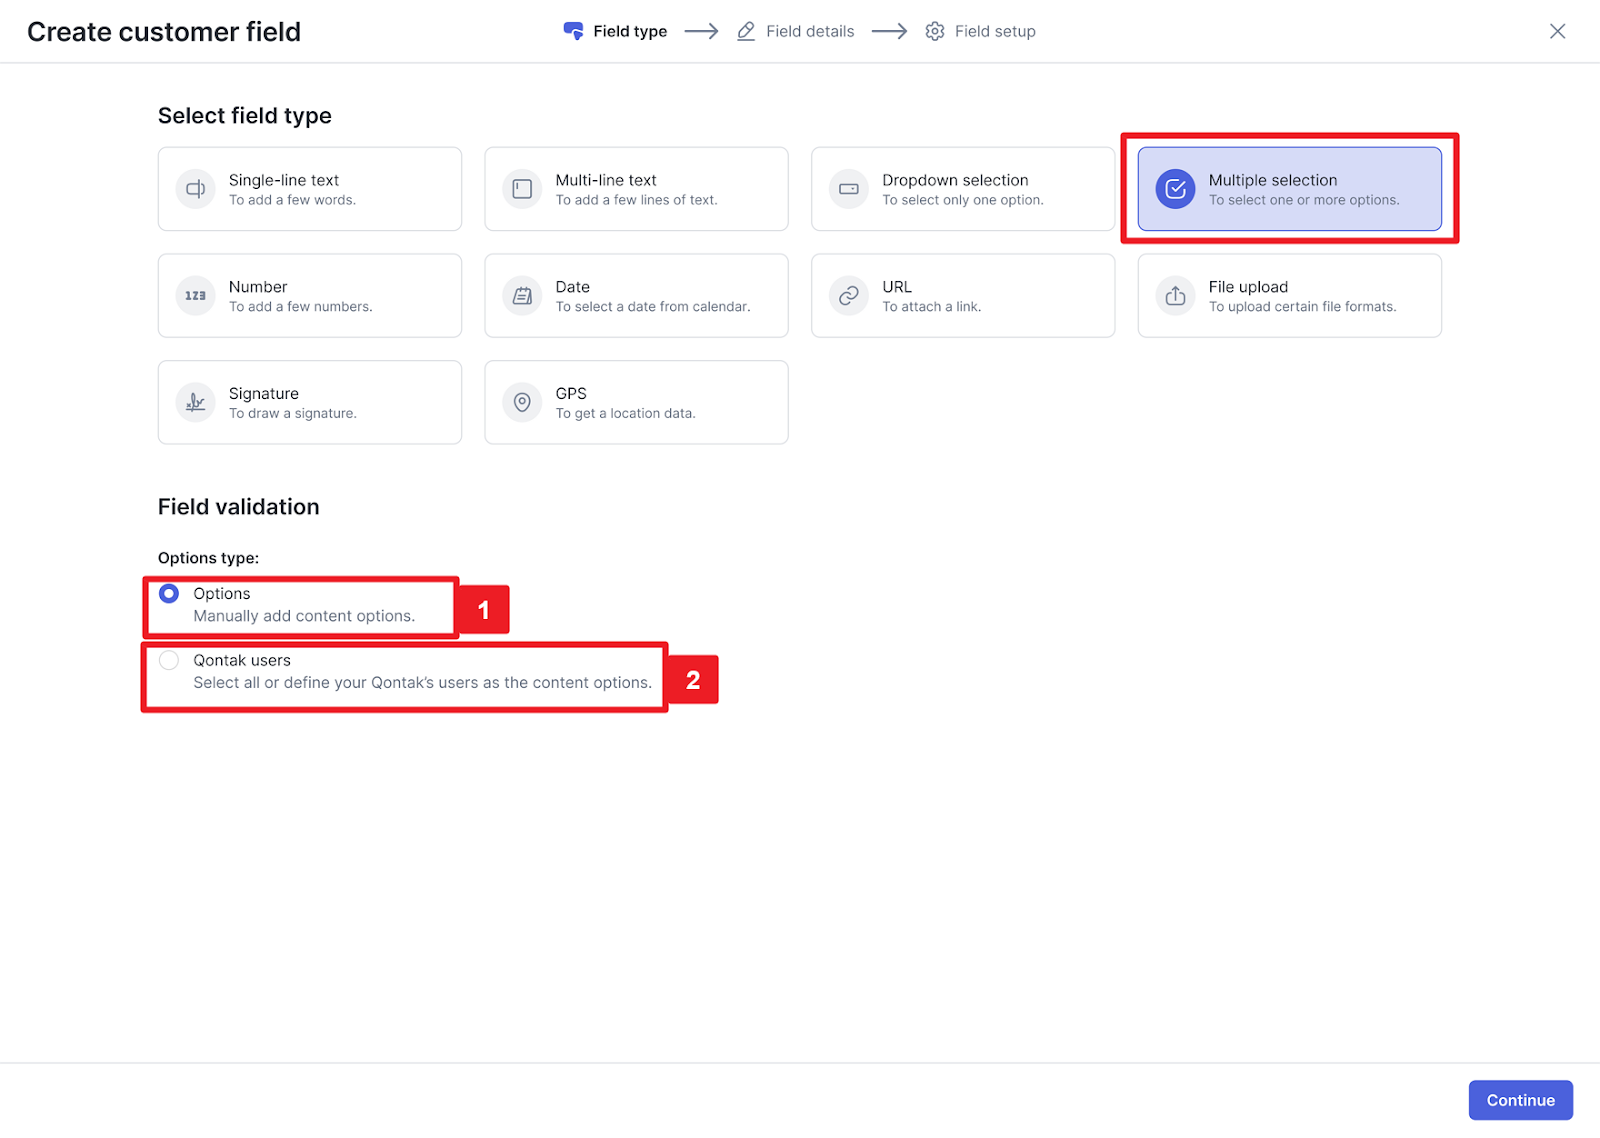Click the Multi-line text field icon
1600x1138 pixels.
pyautogui.click(x=522, y=189)
